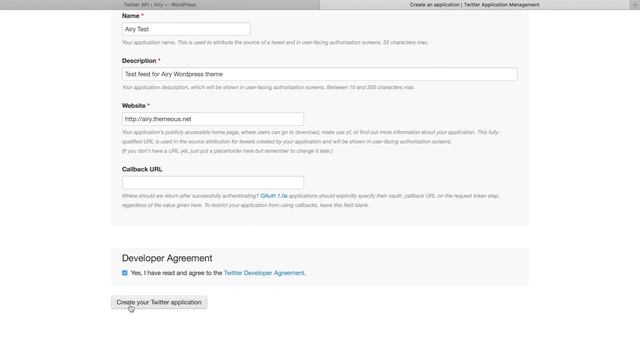Uncheck the Developer Agreement checkbox

click(x=124, y=273)
